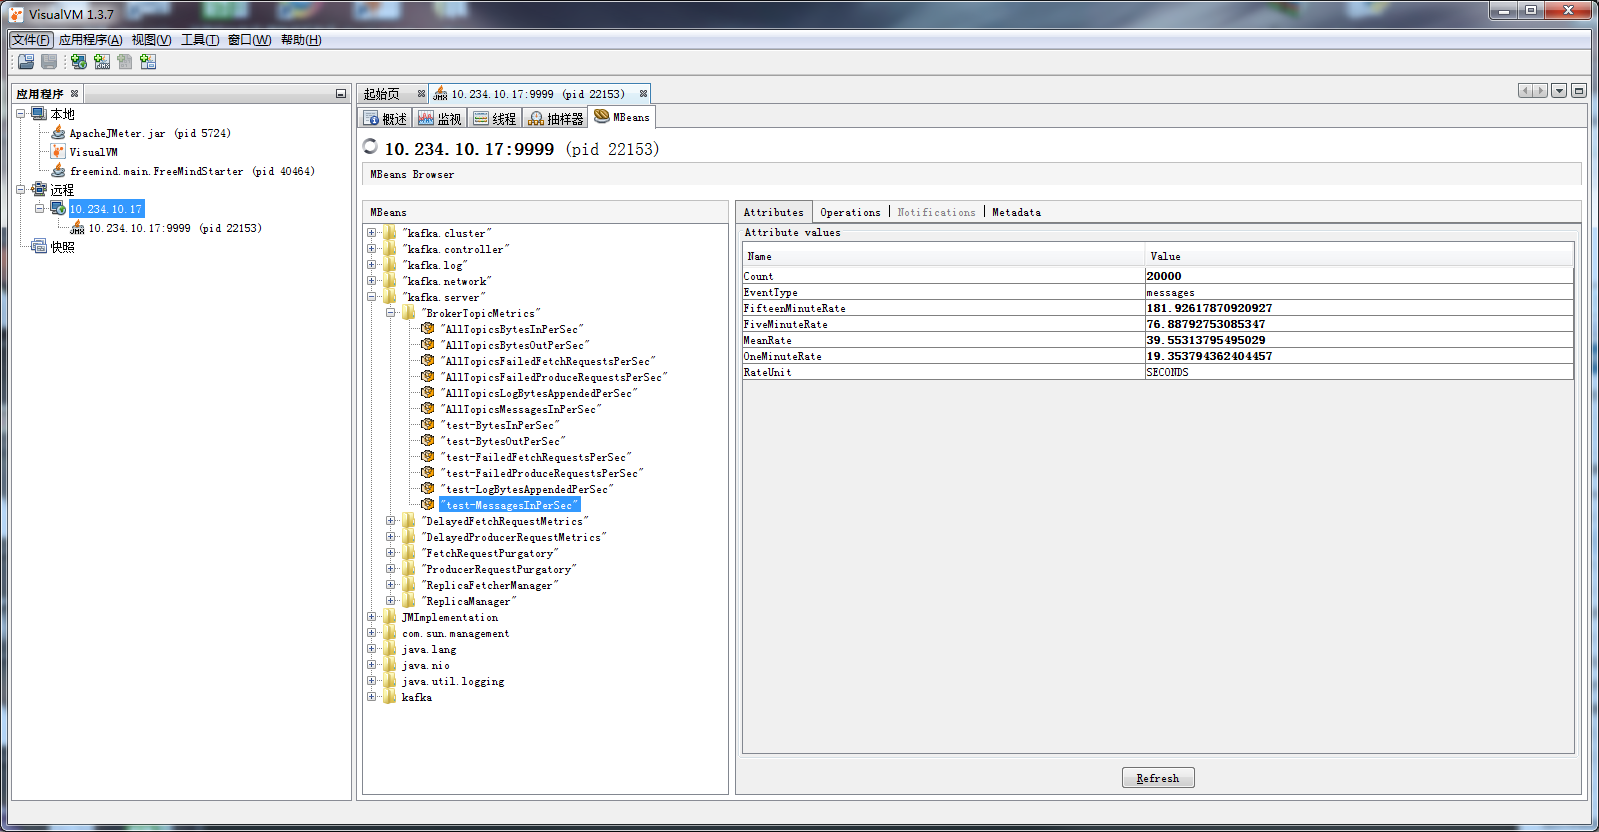This screenshot has height=832, width=1599.
Task: Click the Add VM Coredump toolbar icon
Action: [125, 62]
